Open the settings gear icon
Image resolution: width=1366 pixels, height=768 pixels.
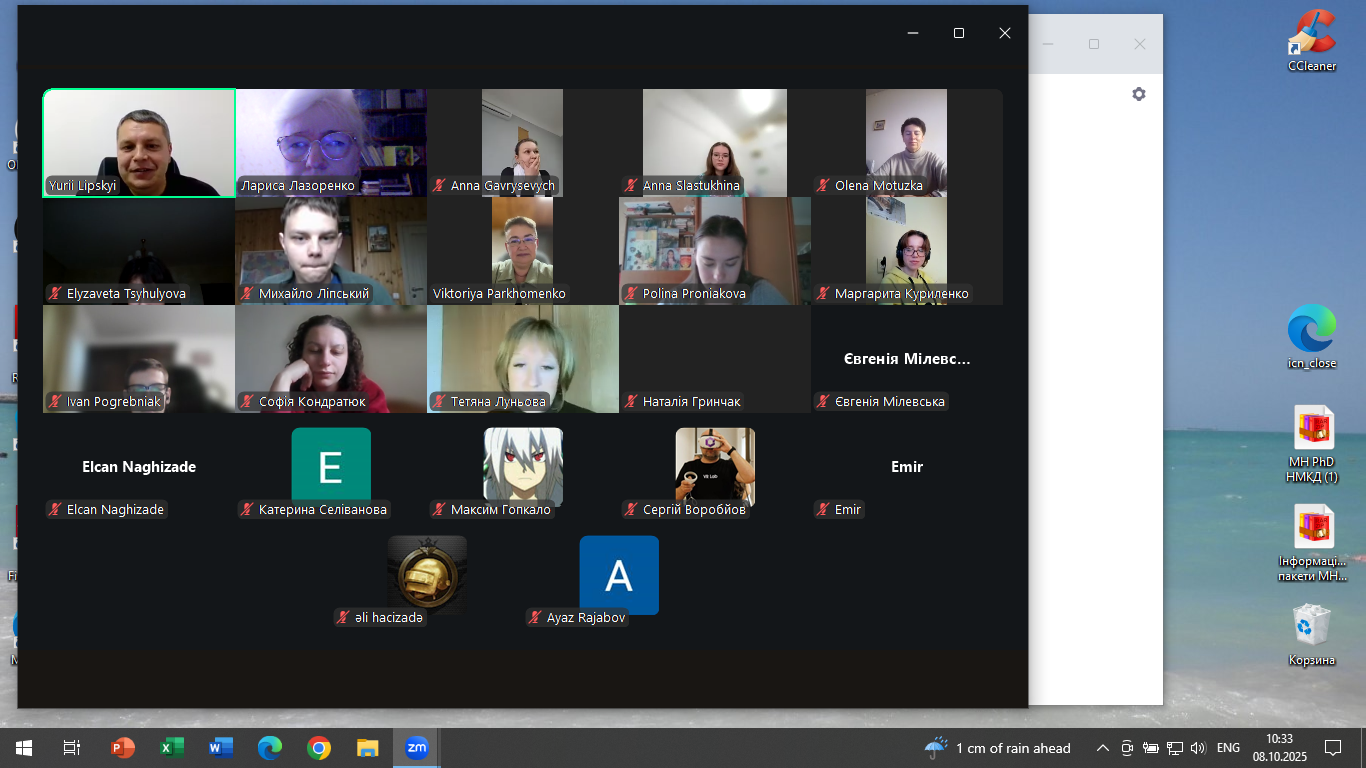(1138, 94)
